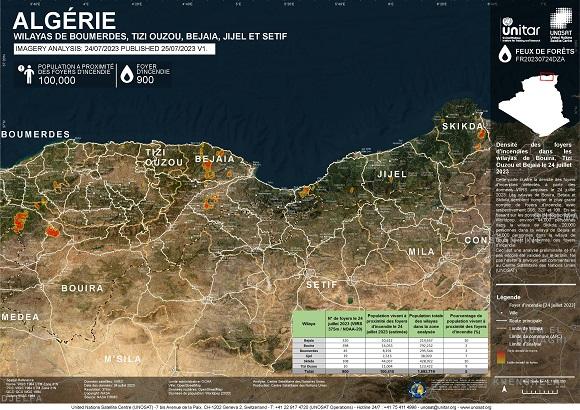Click the Algeria inset locator map

click(x=534, y=104)
